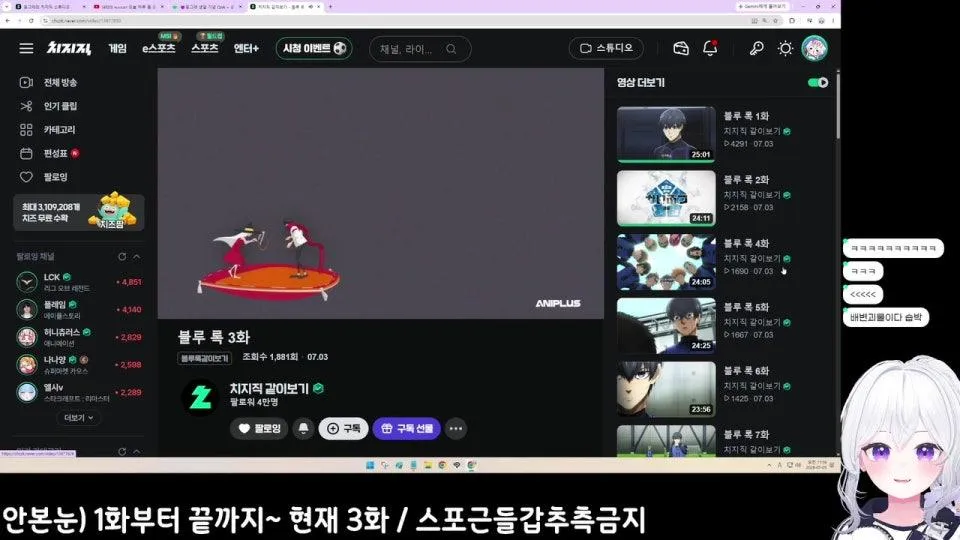Open the wallet icon in header
This screenshot has width=960, height=540.
(x=681, y=48)
